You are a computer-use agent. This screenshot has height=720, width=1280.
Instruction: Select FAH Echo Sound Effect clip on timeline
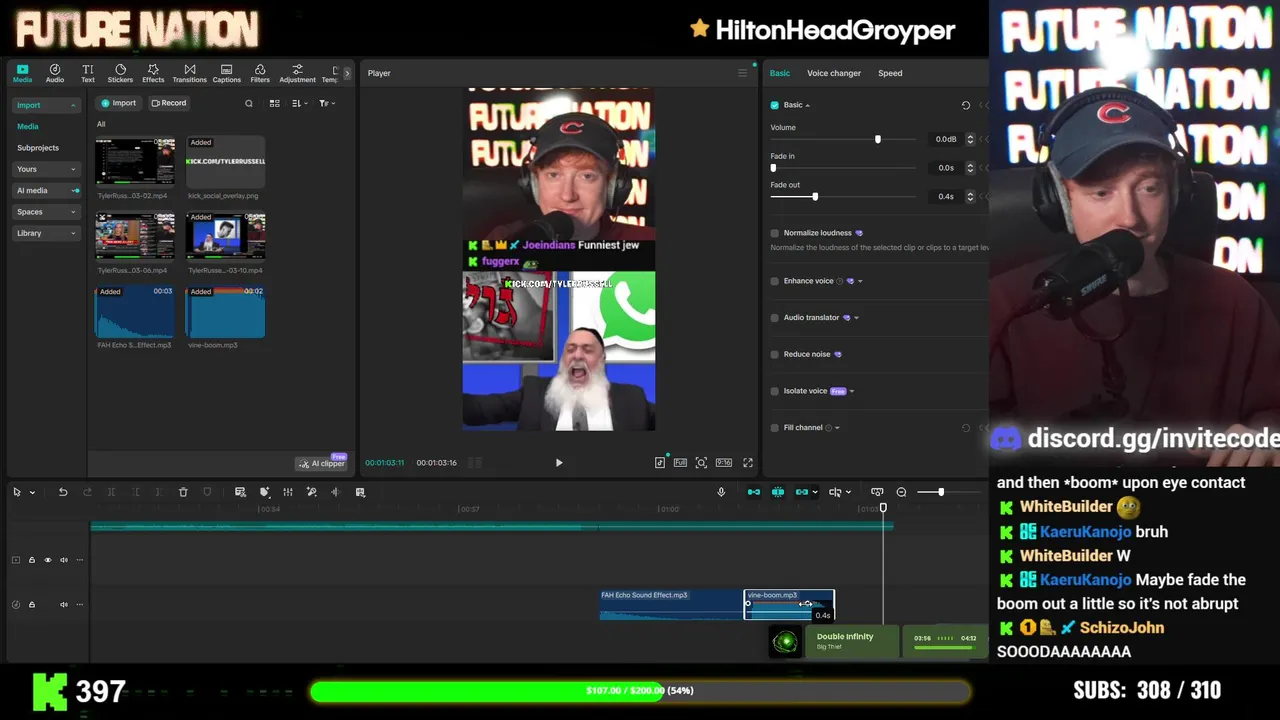click(671, 604)
